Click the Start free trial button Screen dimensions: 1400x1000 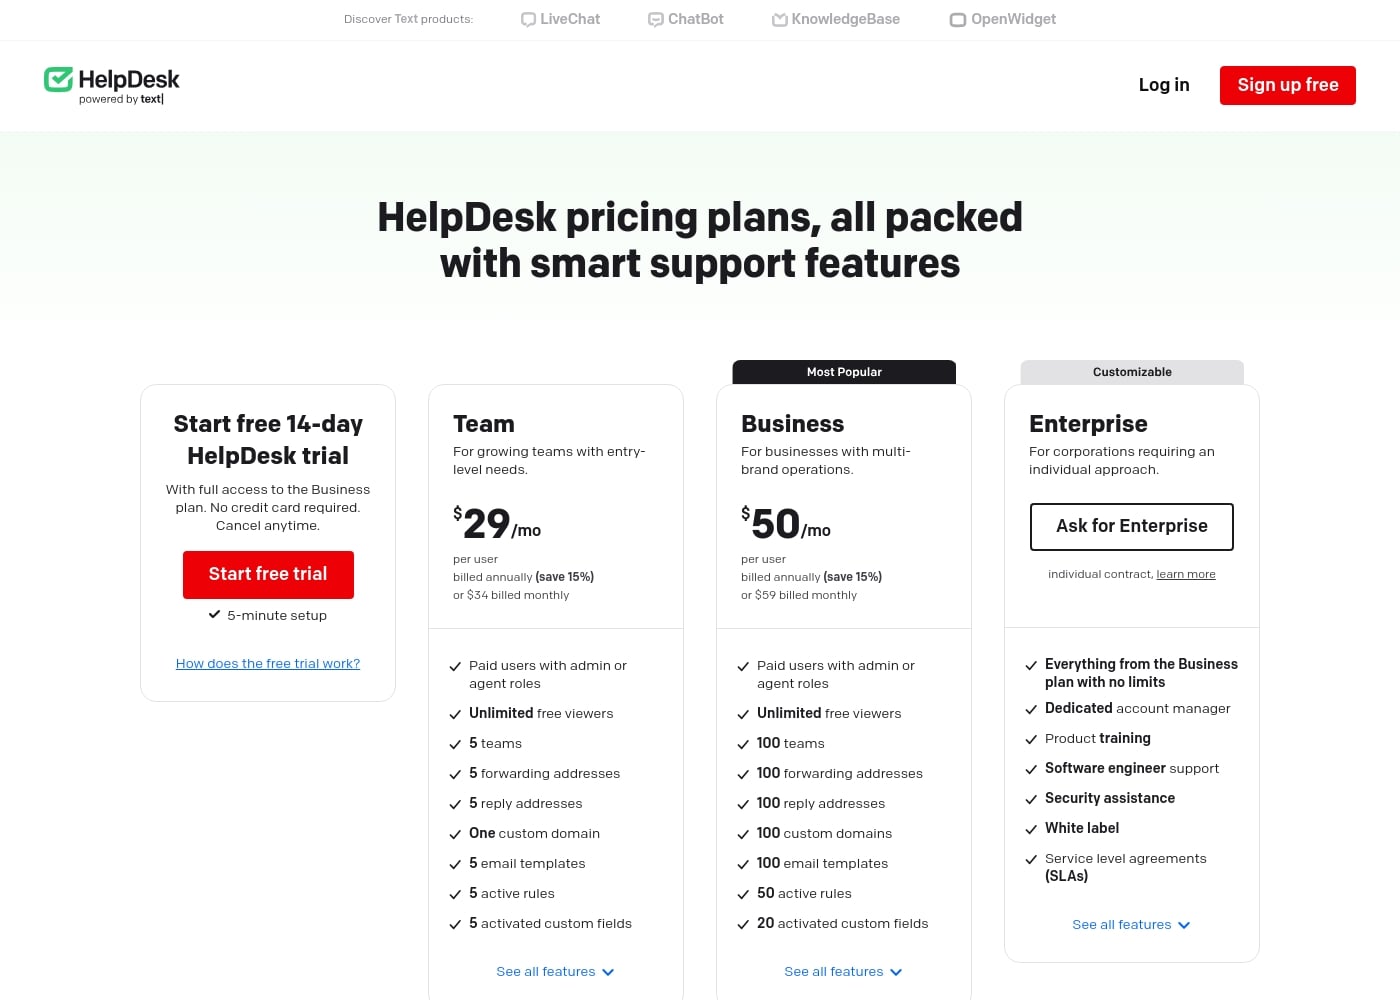point(268,574)
